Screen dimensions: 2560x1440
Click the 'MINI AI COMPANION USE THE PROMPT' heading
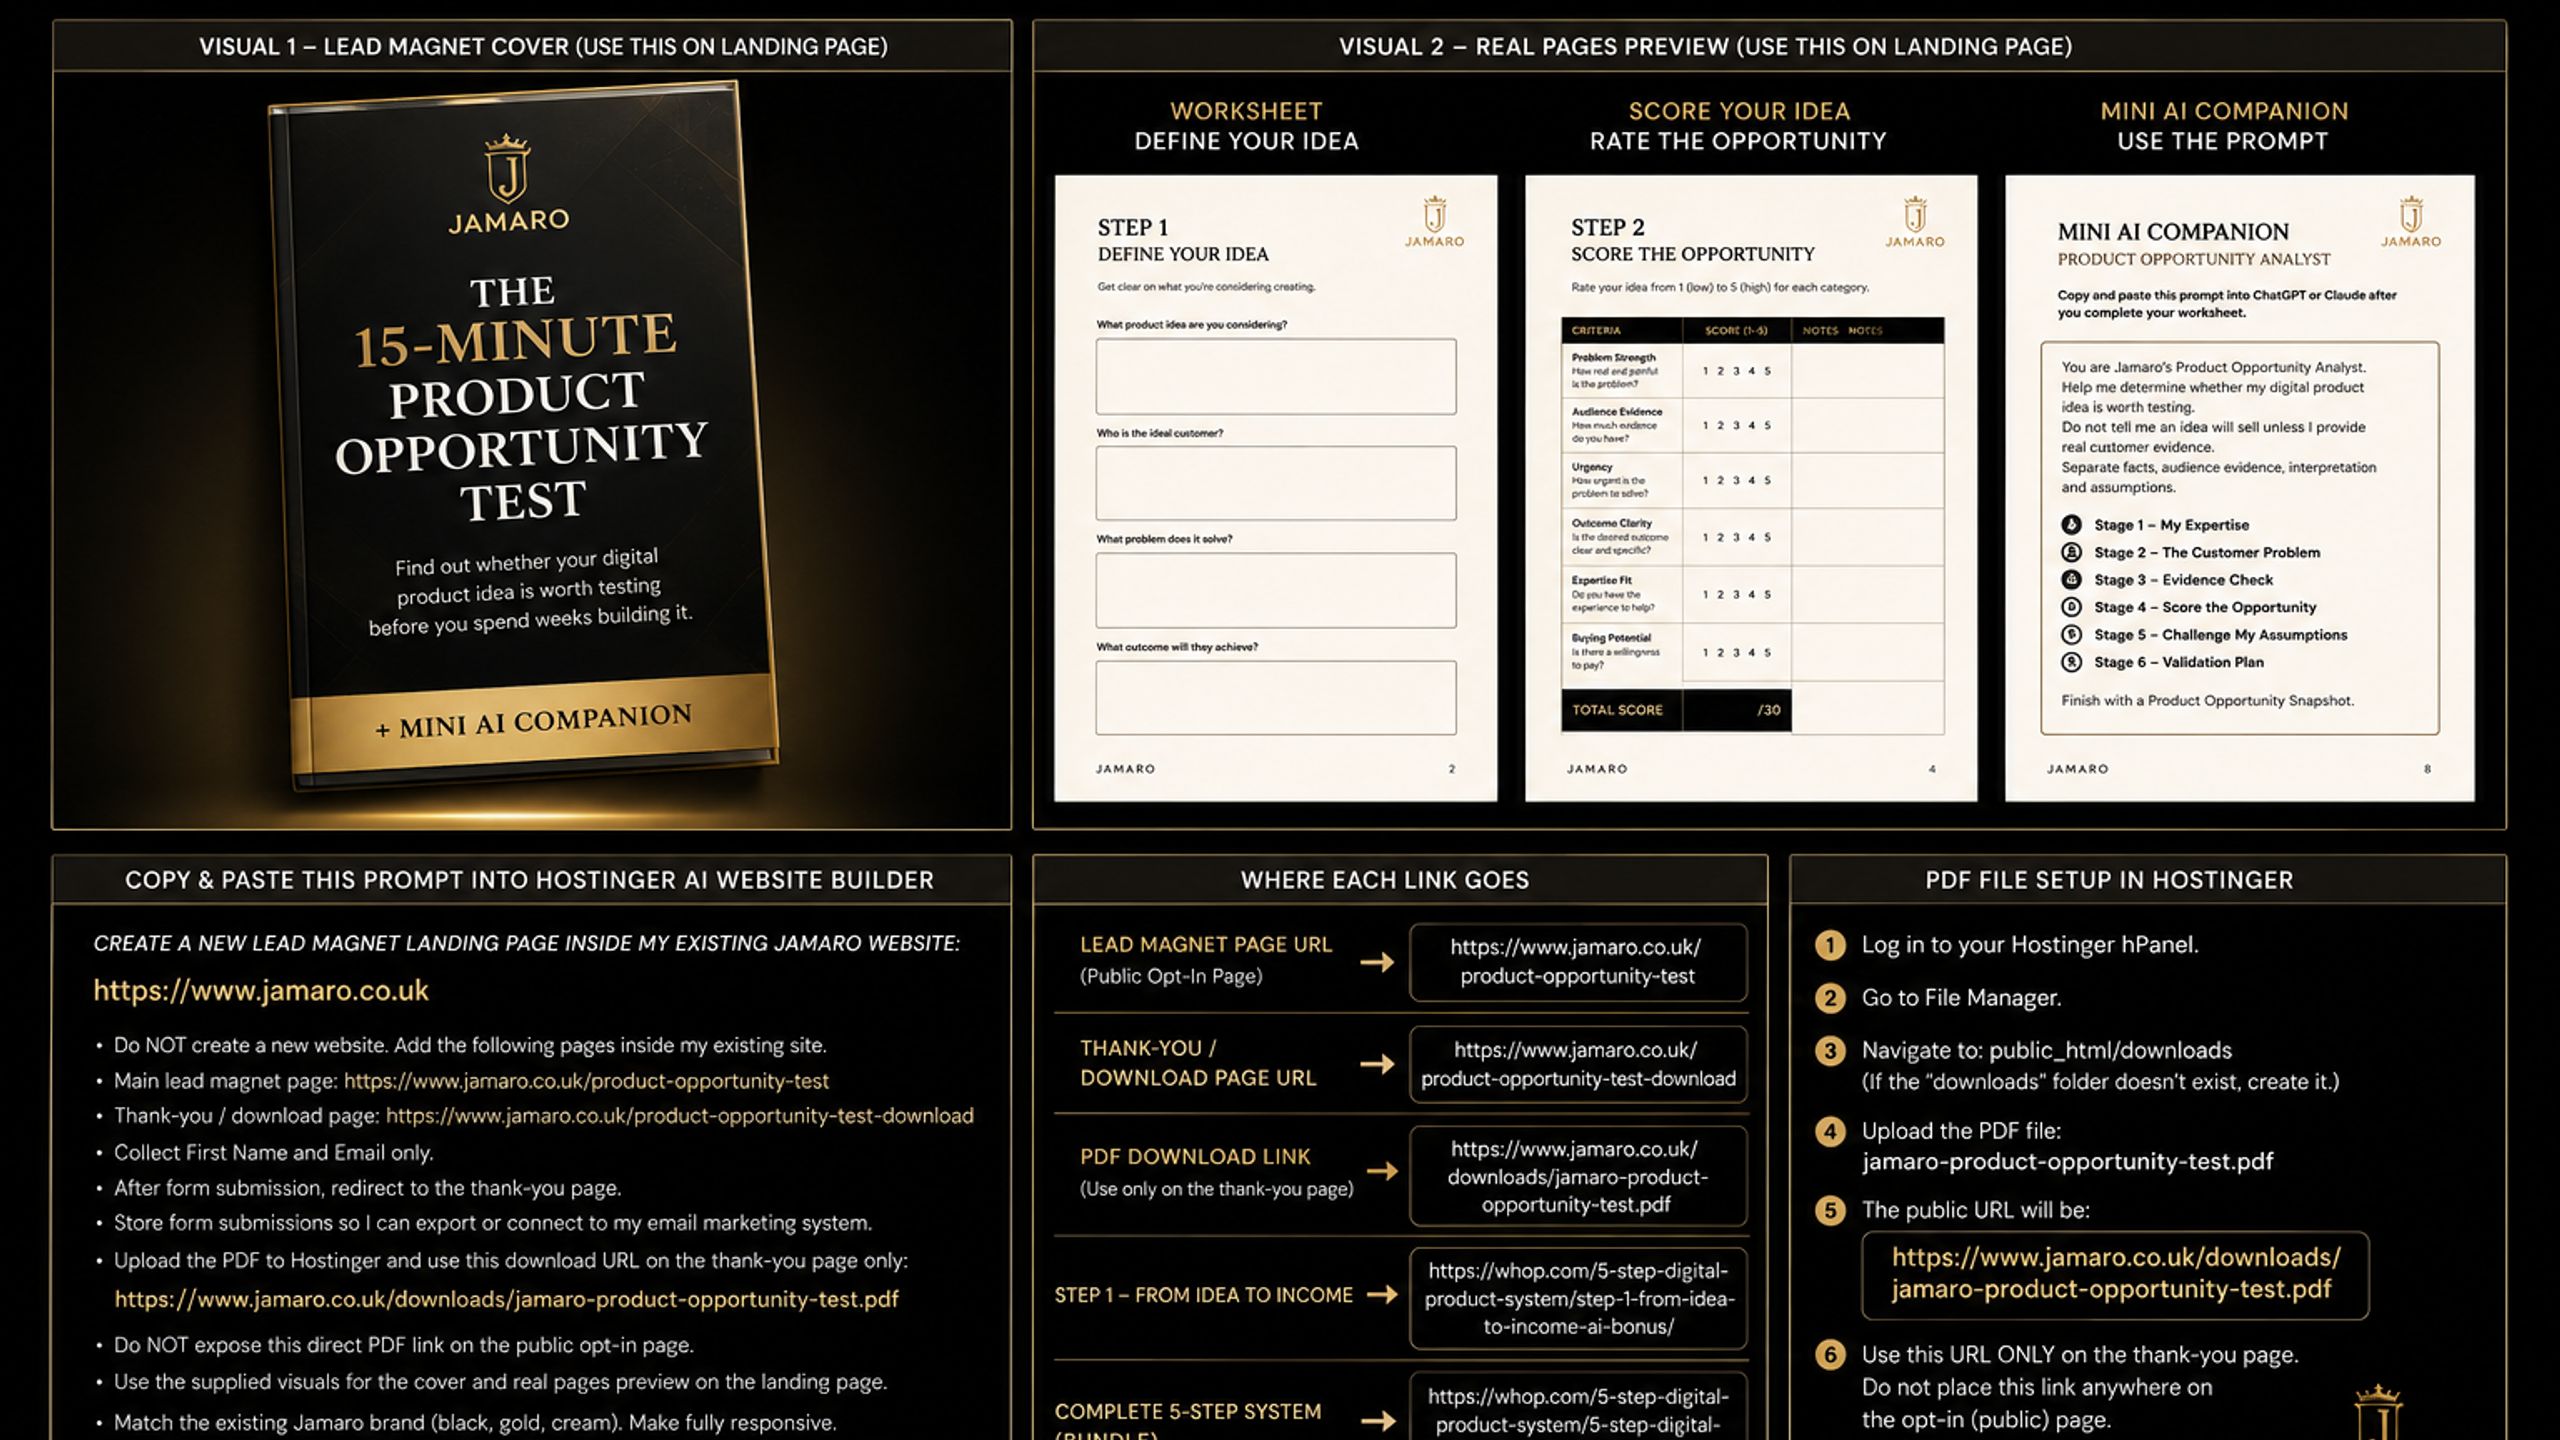tap(2224, 126)
